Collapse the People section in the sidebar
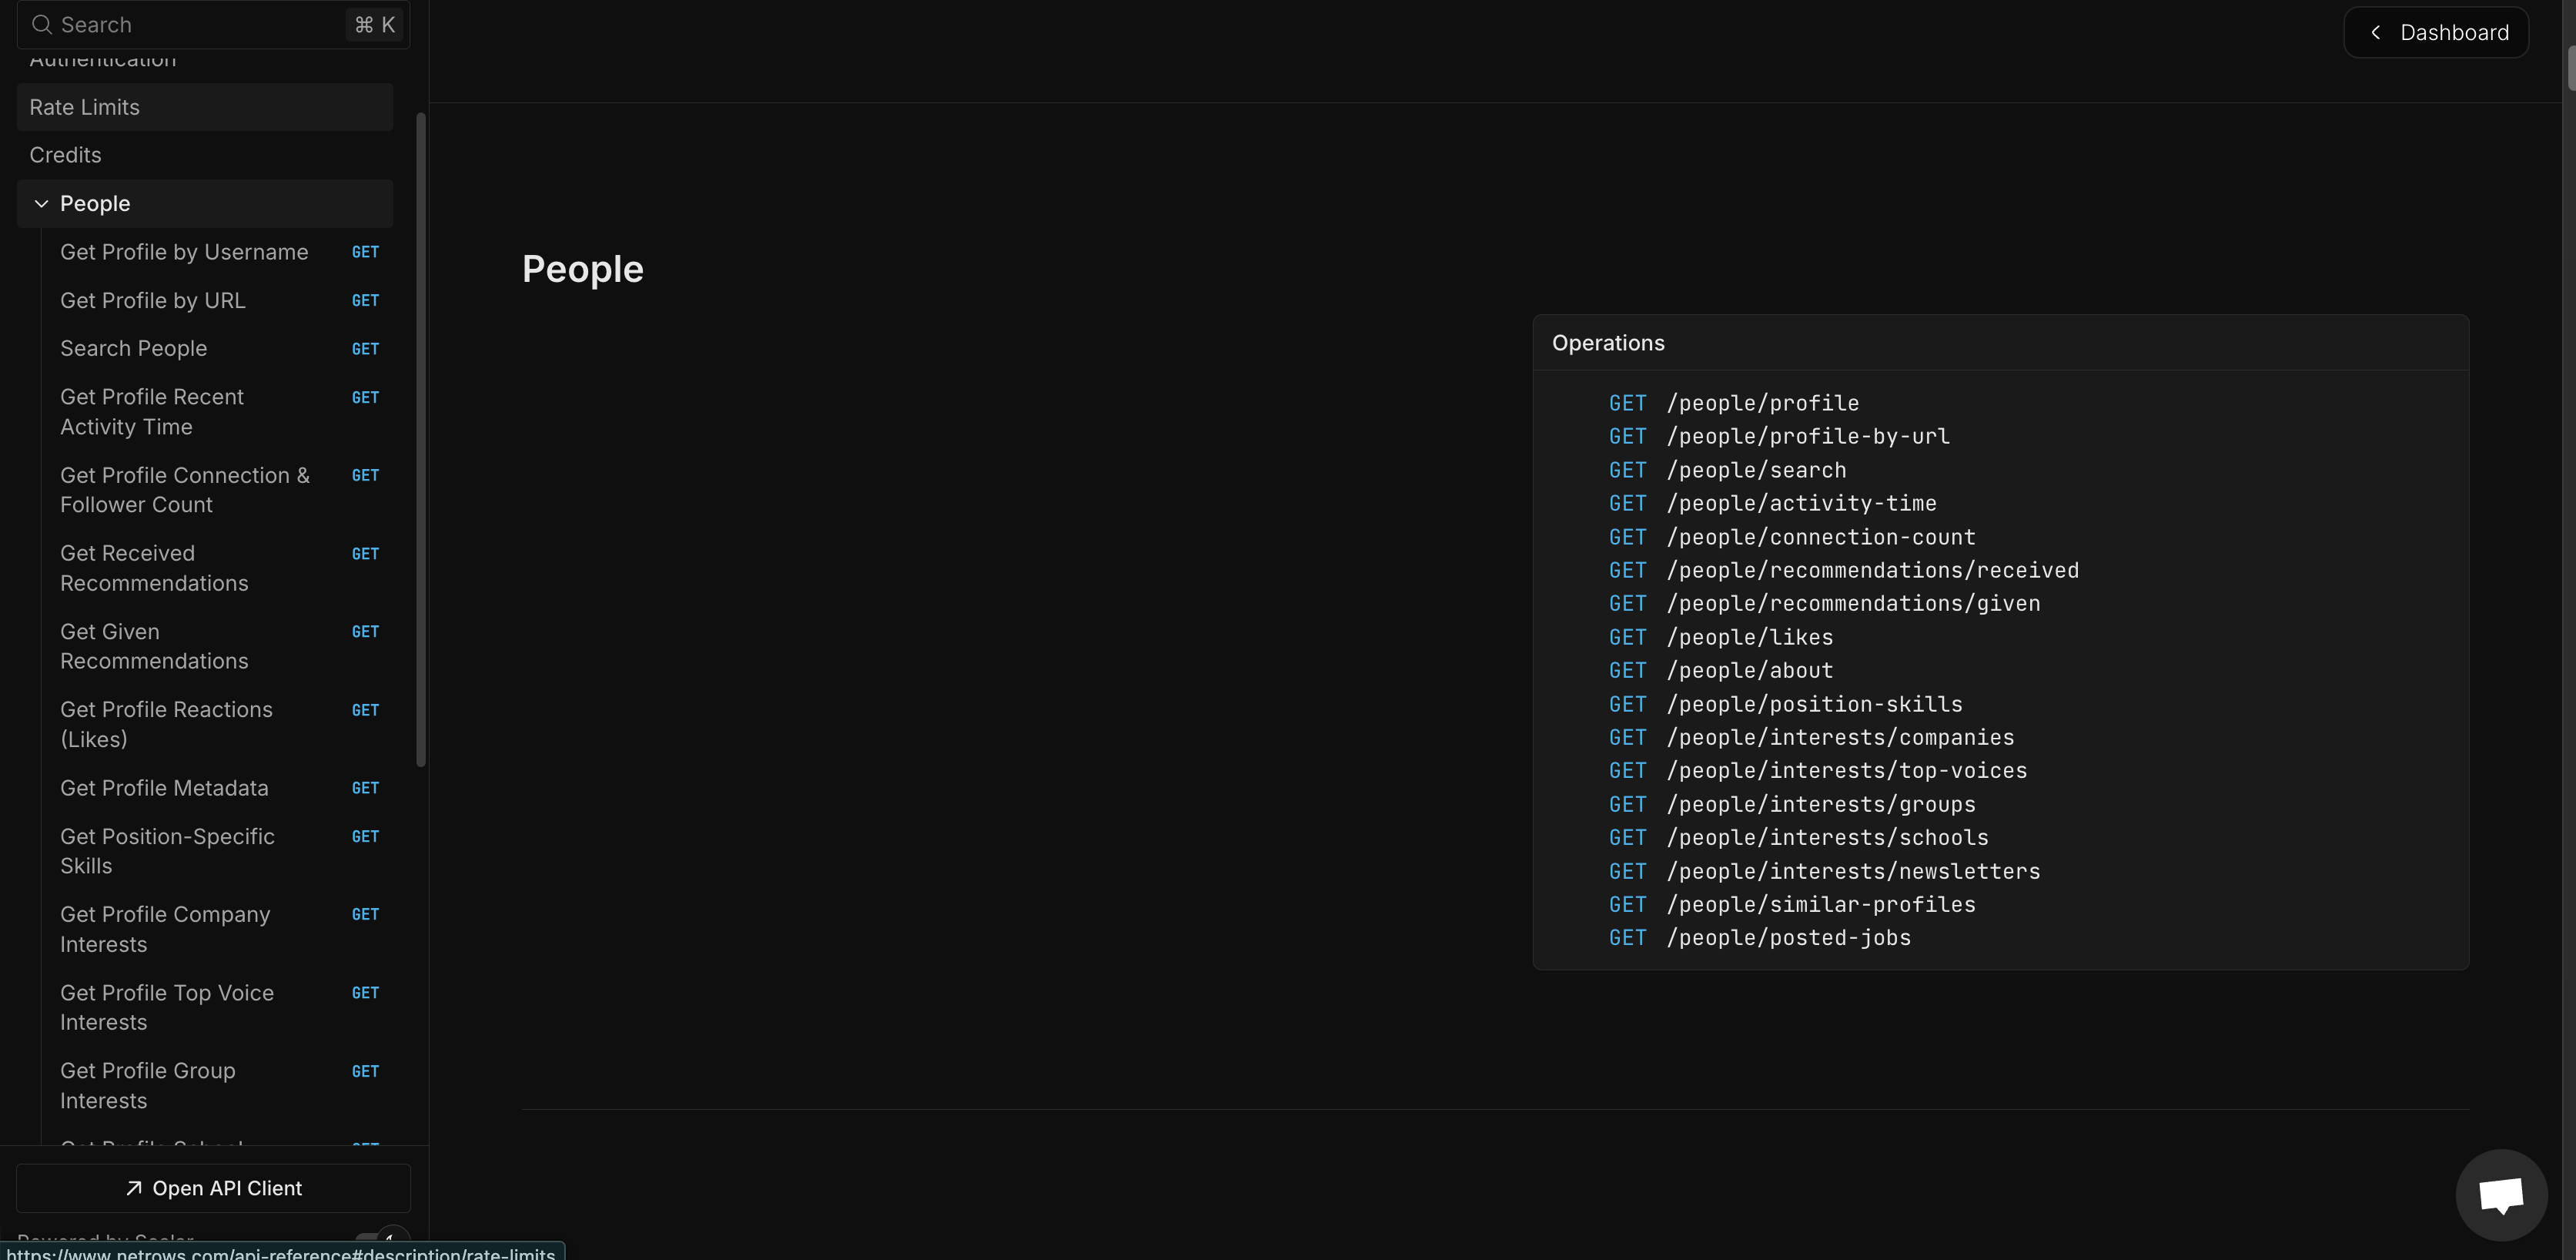 tap(41, 203)
